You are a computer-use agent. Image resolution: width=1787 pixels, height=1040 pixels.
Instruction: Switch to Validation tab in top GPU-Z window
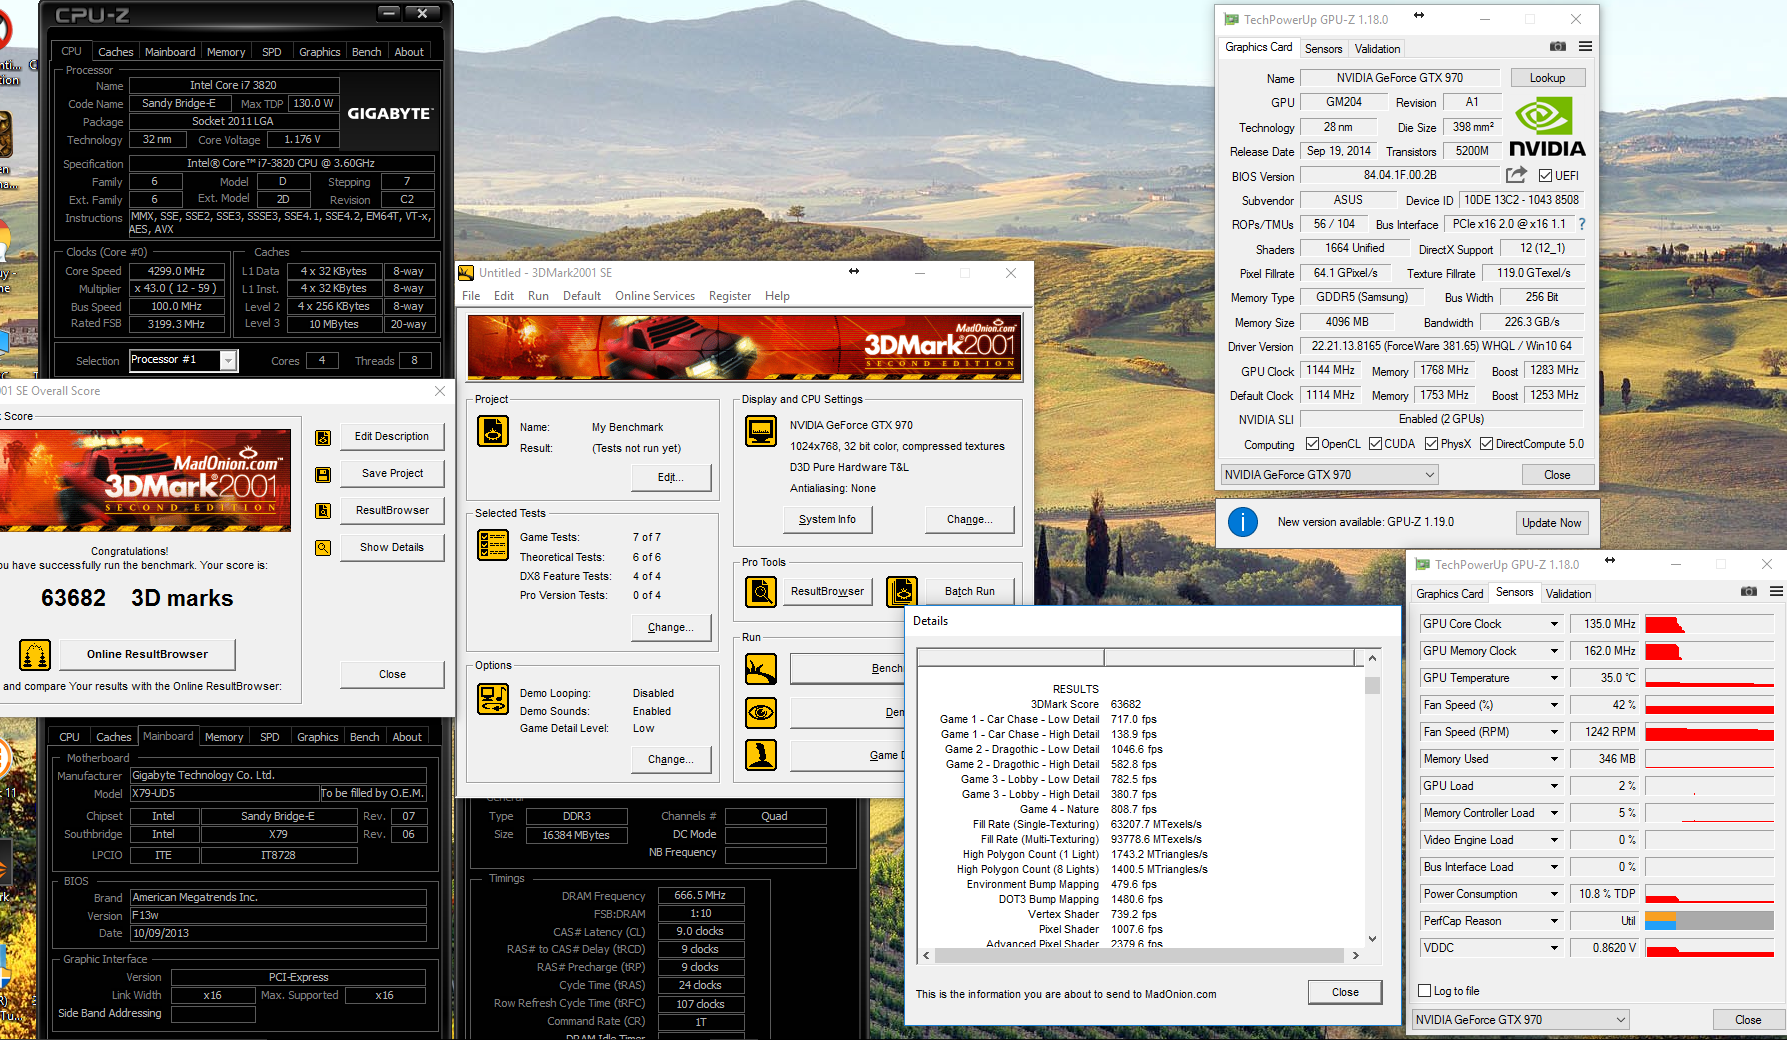click(x=1377, y=49)
